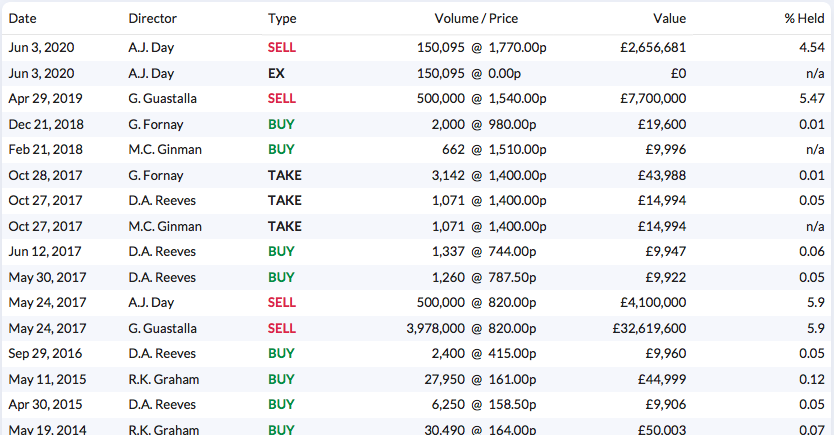Open G. Fornay in Dec 21, 2018 row
The height and width of the screenshot is (435, 834).
point(156,124)
